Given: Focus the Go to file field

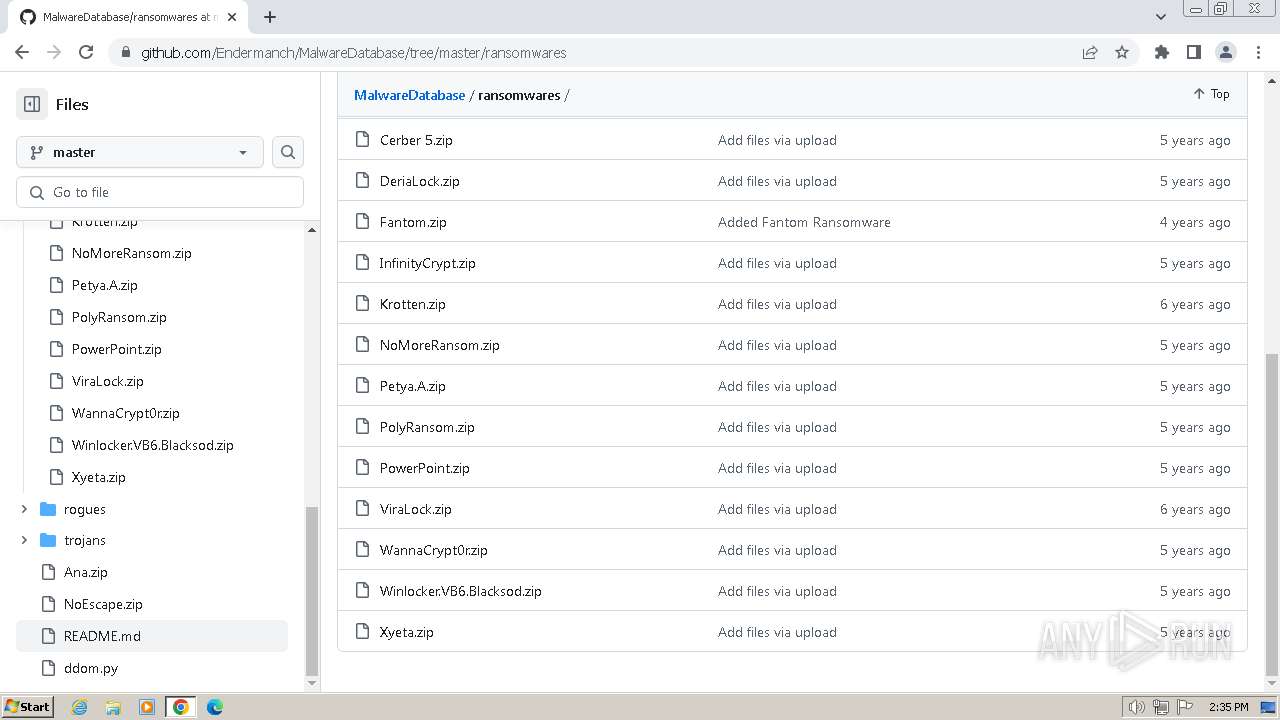Looking at the screenshot, I should click(160, 192).
